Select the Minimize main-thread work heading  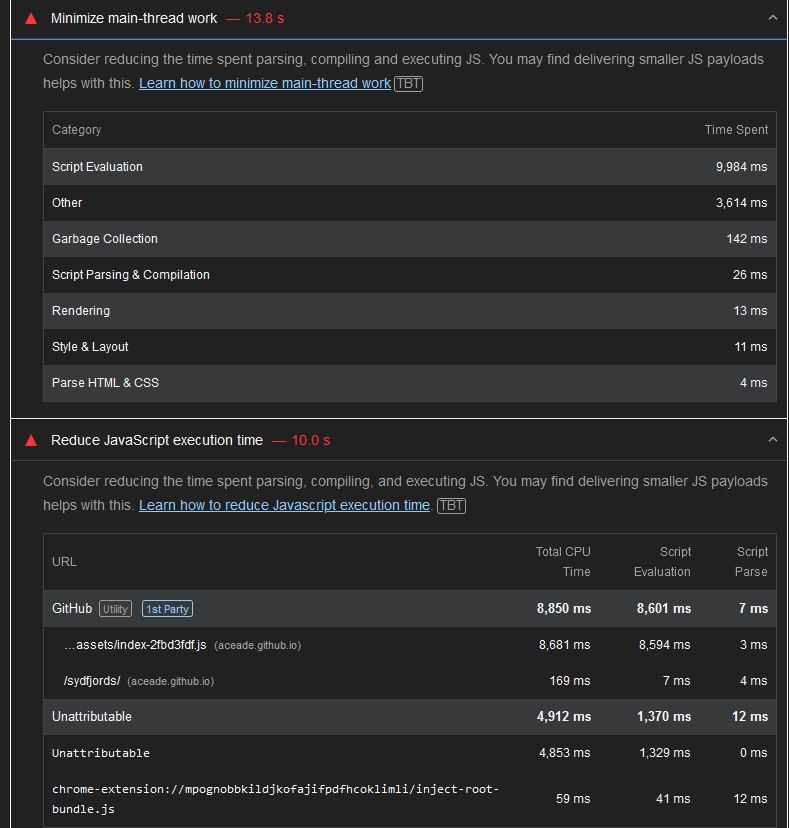(134, 18)
